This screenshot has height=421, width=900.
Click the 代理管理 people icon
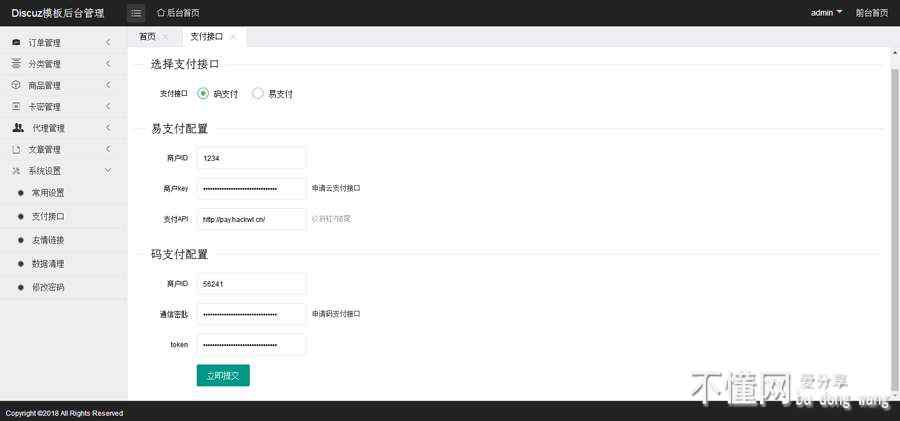(x=18, y=128)
